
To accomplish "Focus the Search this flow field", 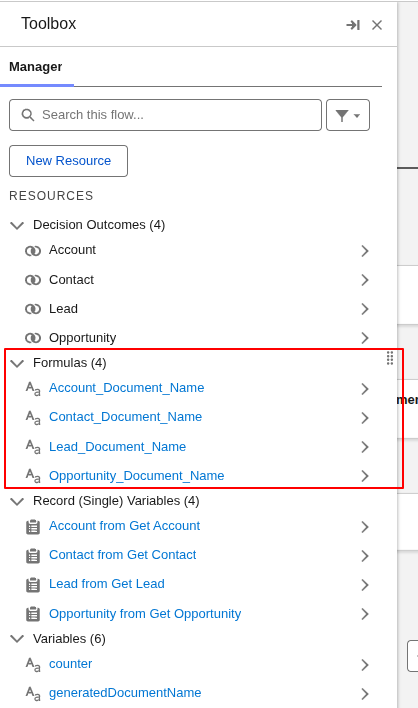I will [x=165, y=115].
